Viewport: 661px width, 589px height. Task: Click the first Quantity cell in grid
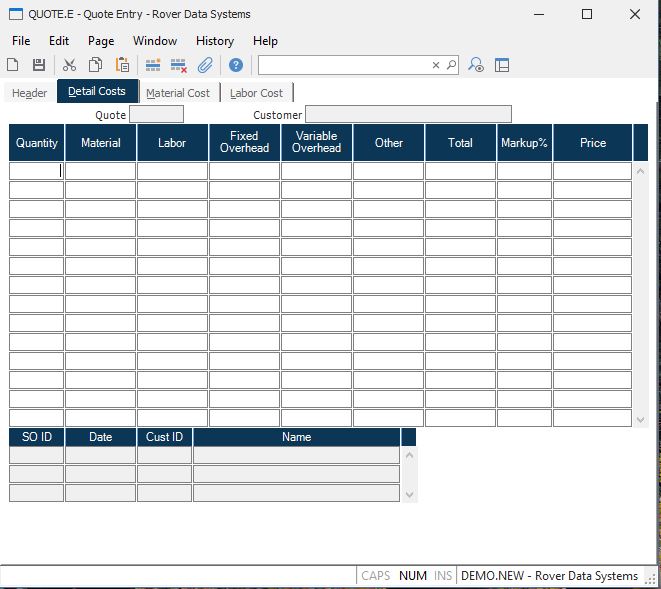pyautogui.click(x=37, y=171)
